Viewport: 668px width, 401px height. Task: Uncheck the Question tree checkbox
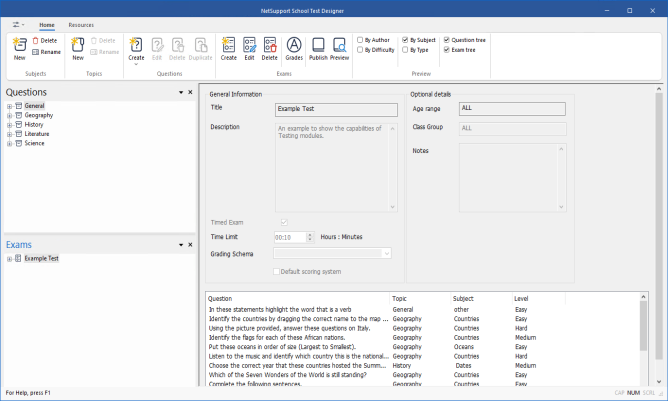tap(446, 40)
